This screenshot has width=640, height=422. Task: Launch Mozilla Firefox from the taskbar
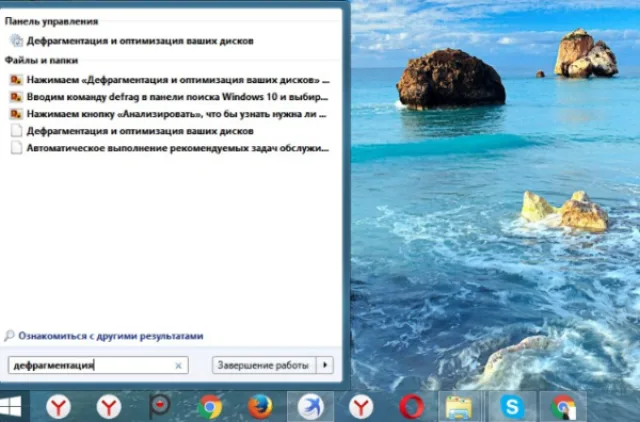(260, 407)
